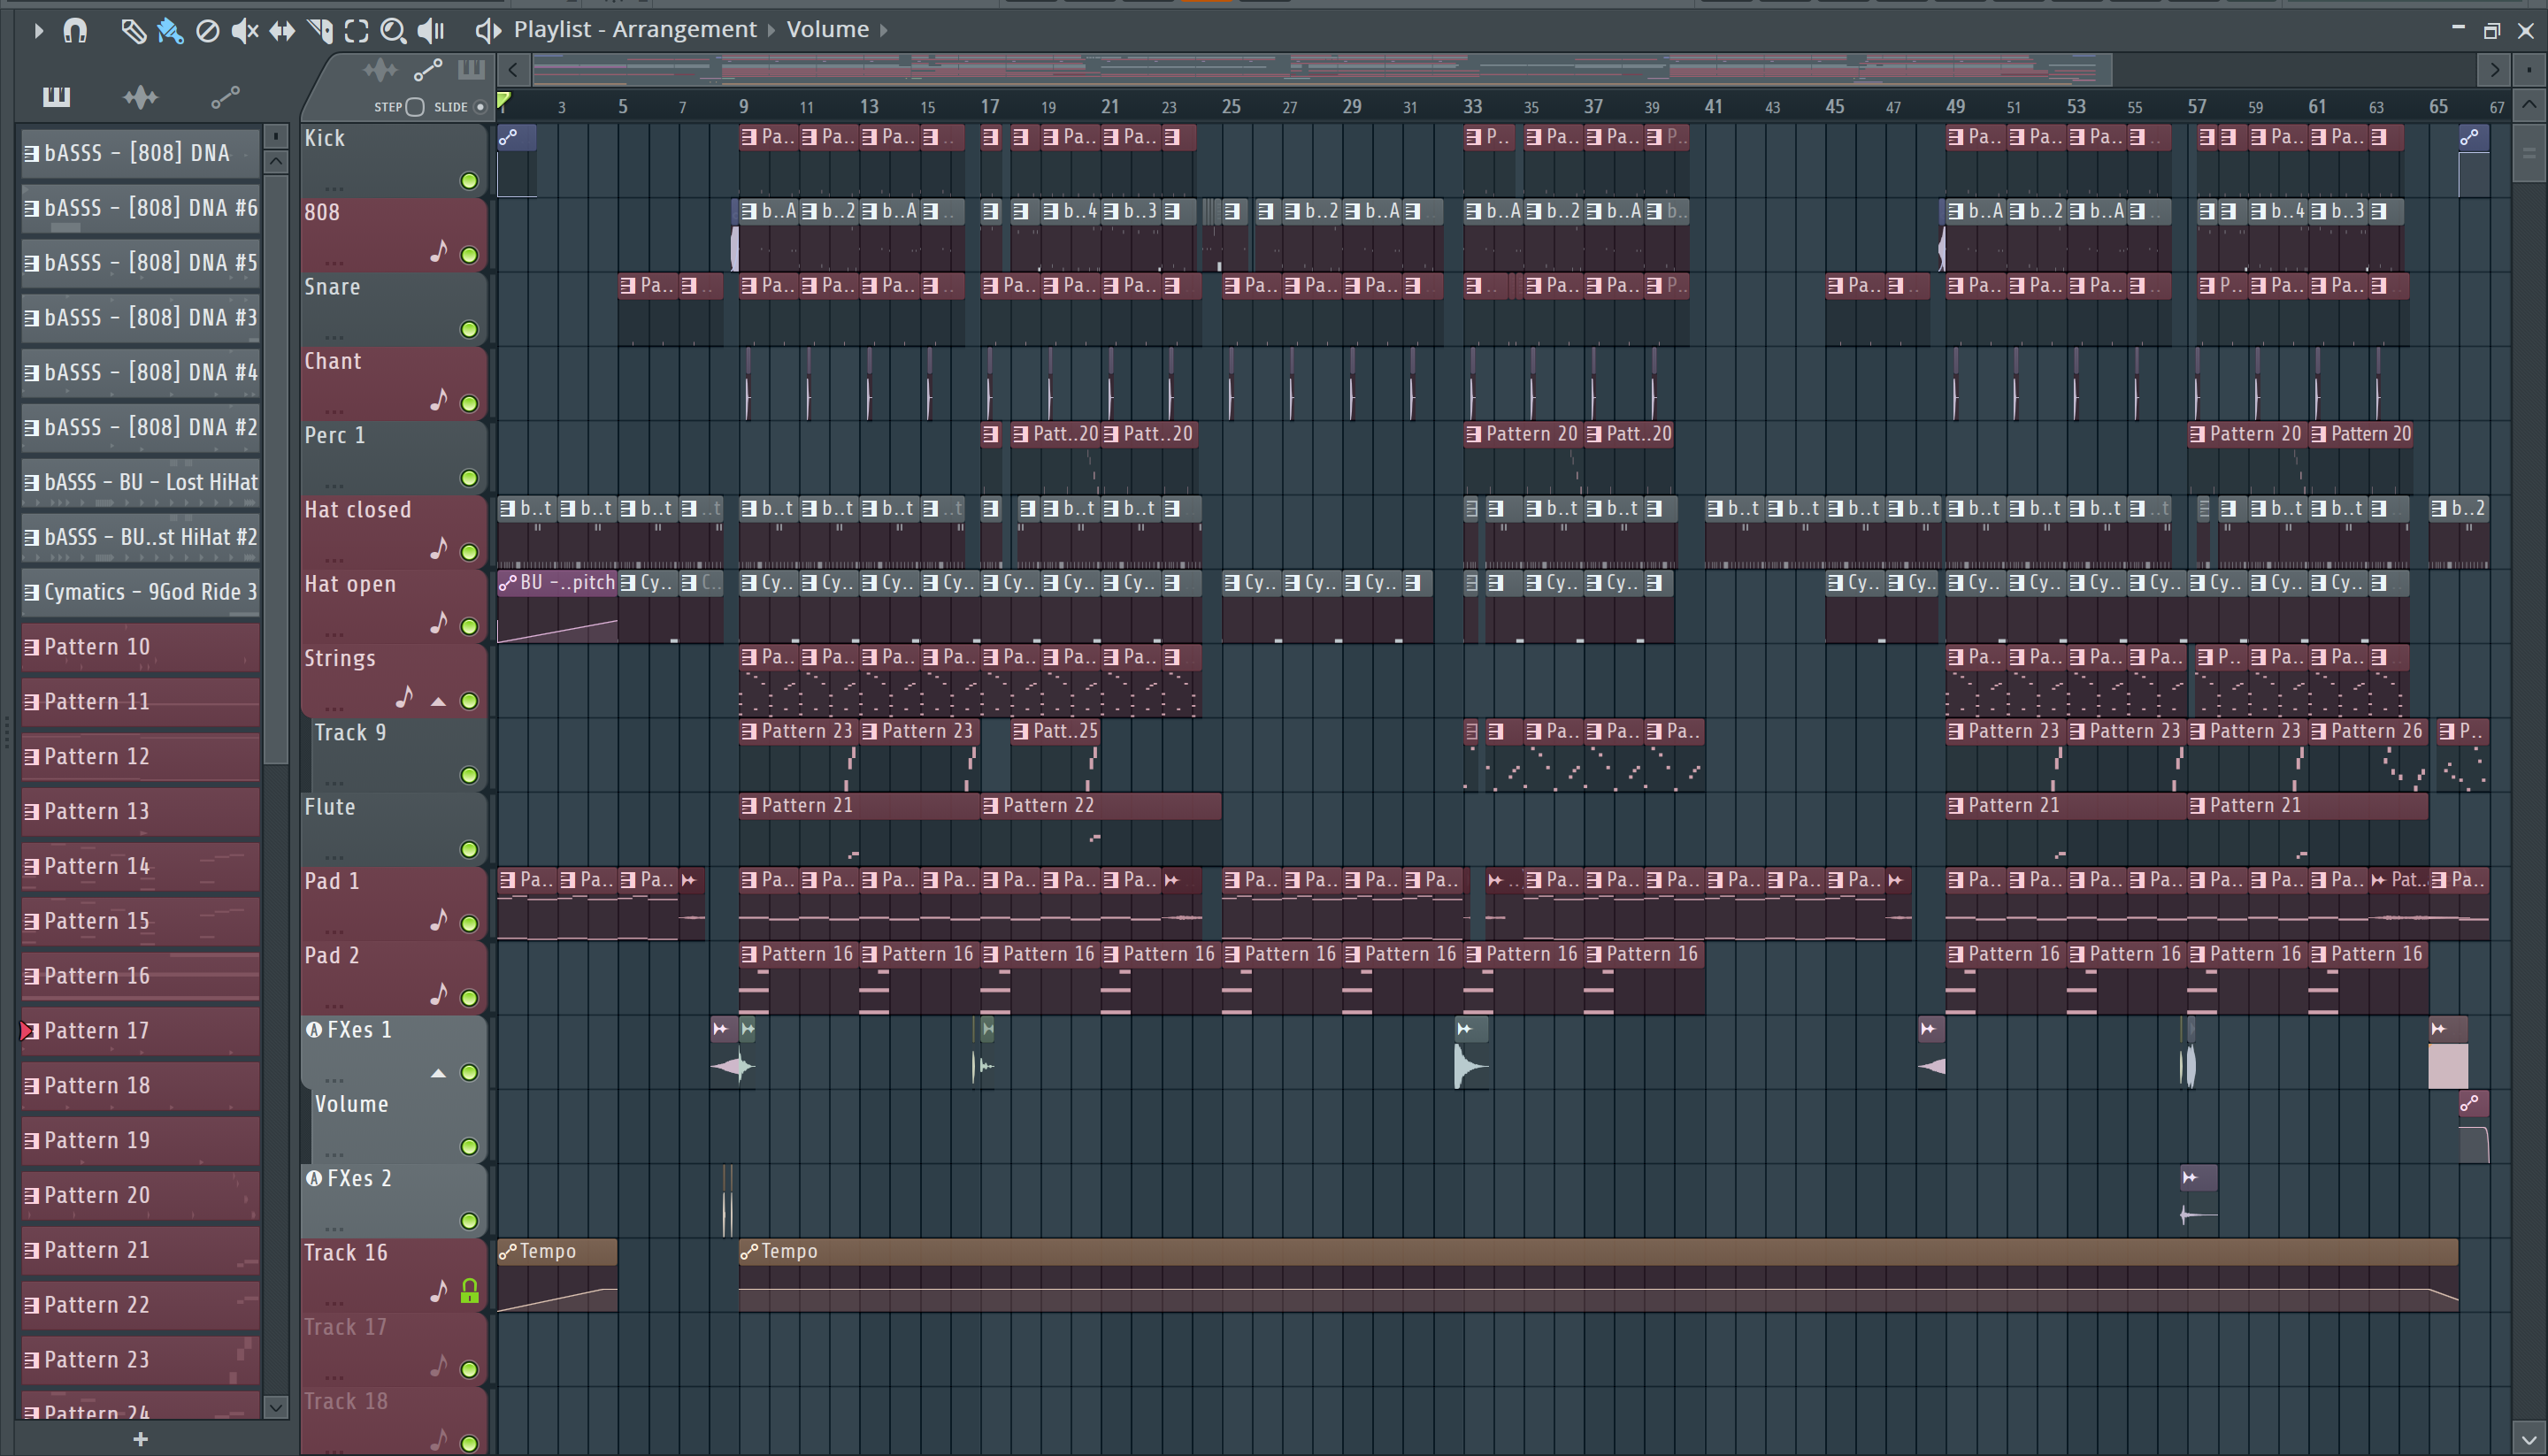Viewport: 2548px width, 1456px height.
Task: Select the Select tool dashed-square icon
Action: click(x=357, y=31)
